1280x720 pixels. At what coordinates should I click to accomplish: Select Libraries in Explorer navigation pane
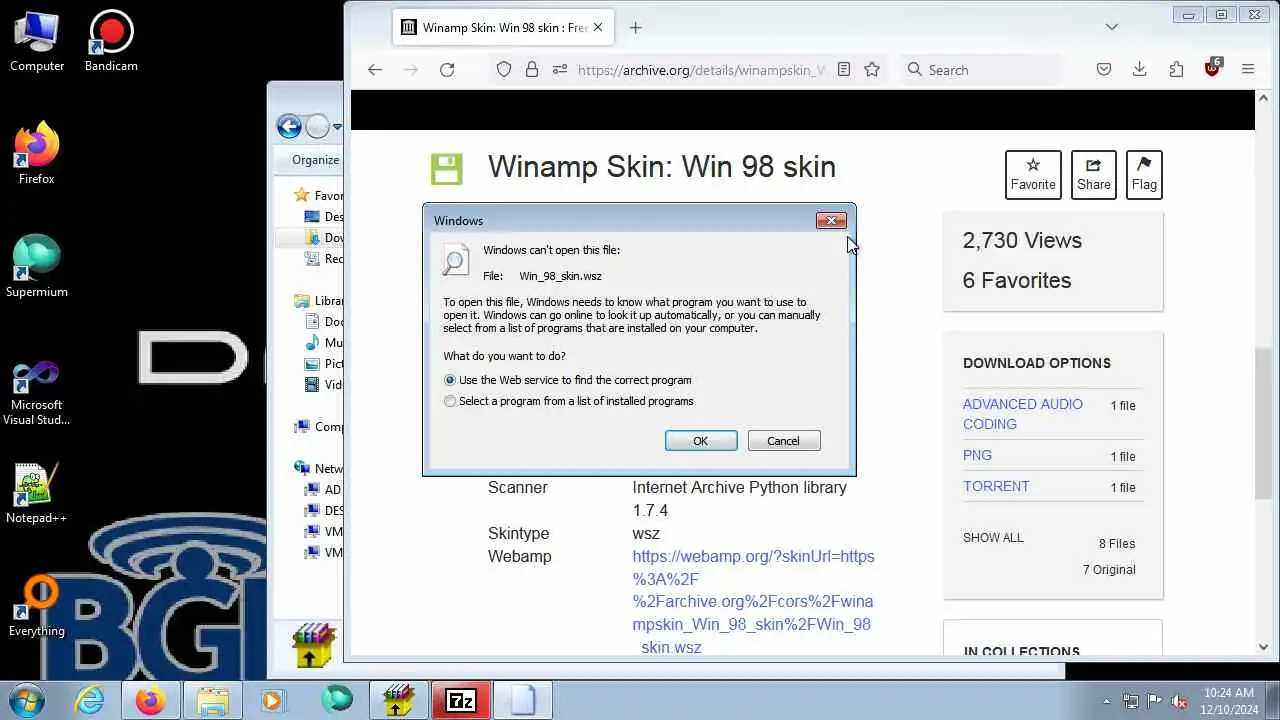tap(318, 301)
